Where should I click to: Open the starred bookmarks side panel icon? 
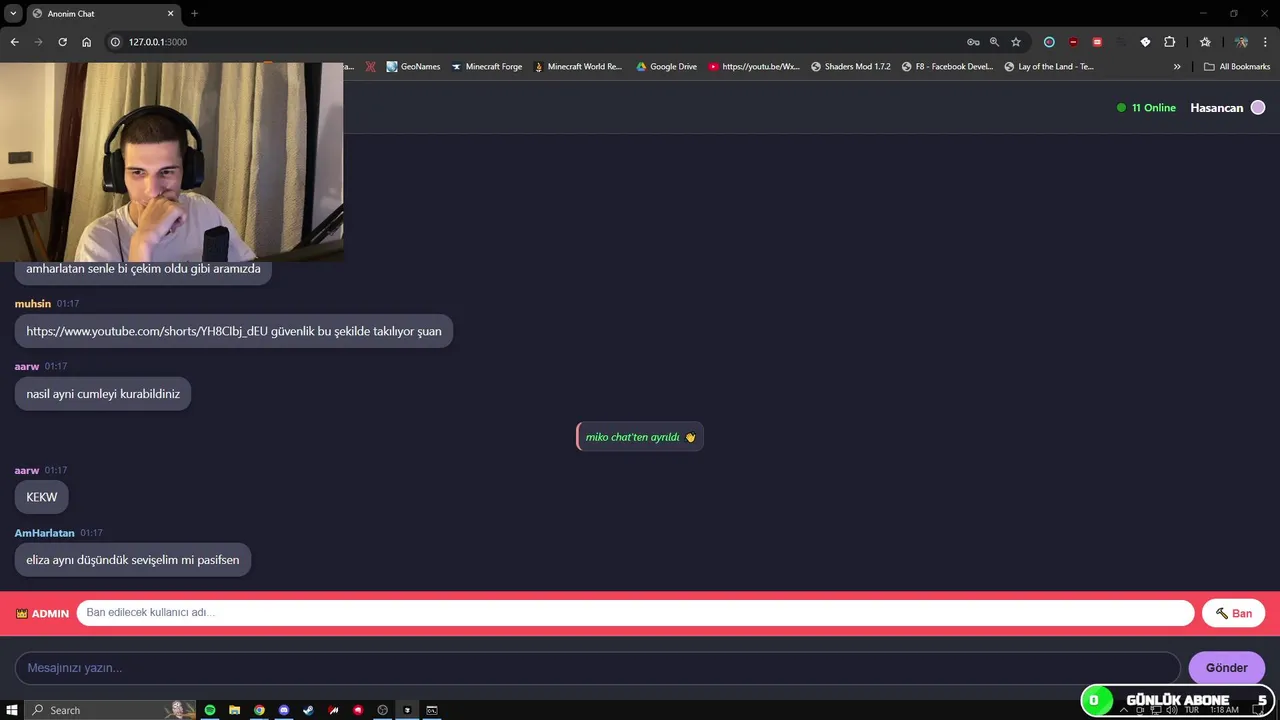tap(1205, 42)
